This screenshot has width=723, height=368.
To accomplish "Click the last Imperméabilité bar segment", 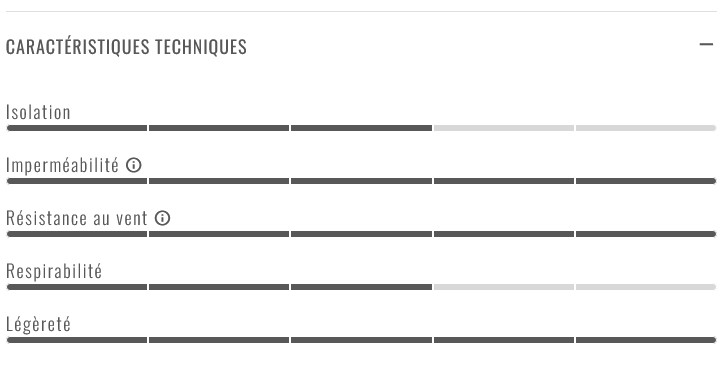I will (646, 181).
